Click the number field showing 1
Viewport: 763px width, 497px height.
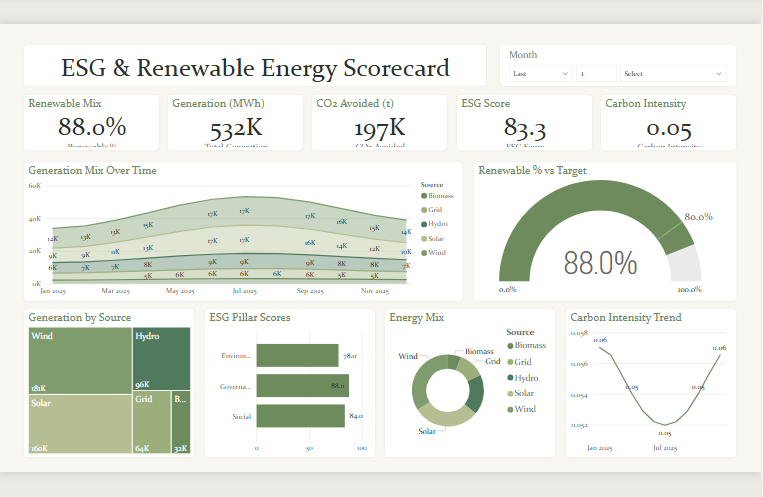(x=596, y=74)
